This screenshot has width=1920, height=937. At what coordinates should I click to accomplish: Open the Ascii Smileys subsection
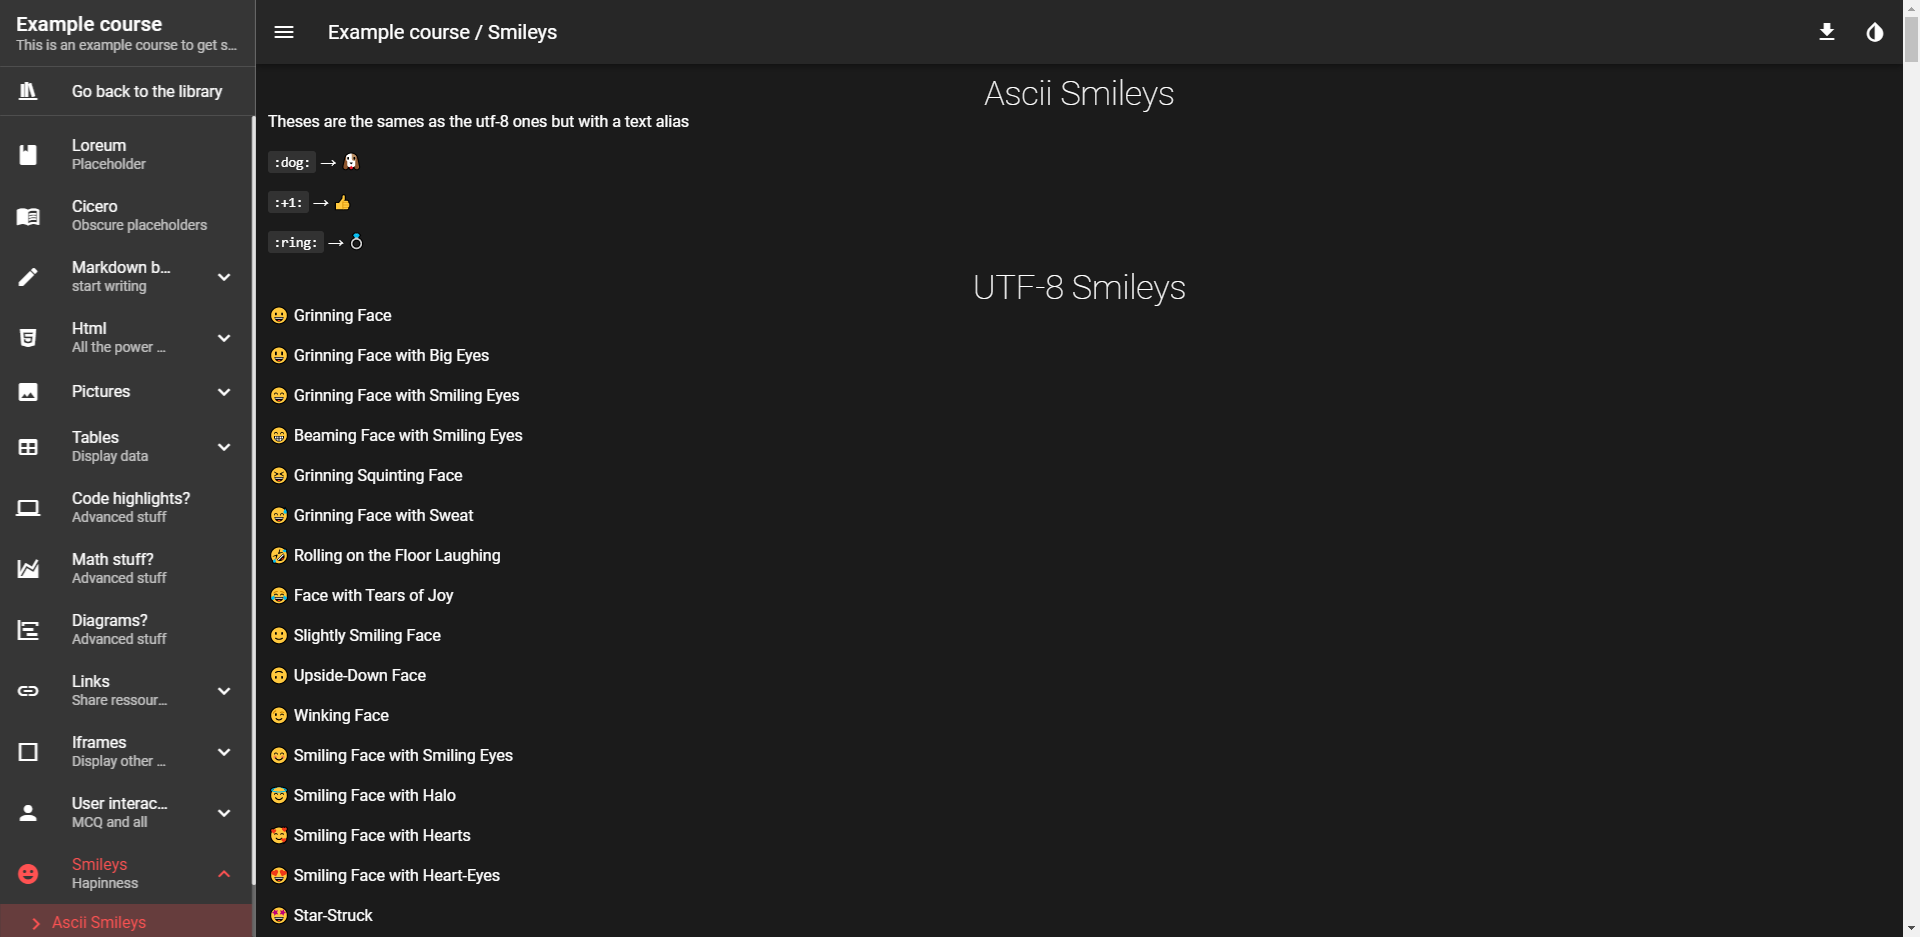tap(98, 922)
